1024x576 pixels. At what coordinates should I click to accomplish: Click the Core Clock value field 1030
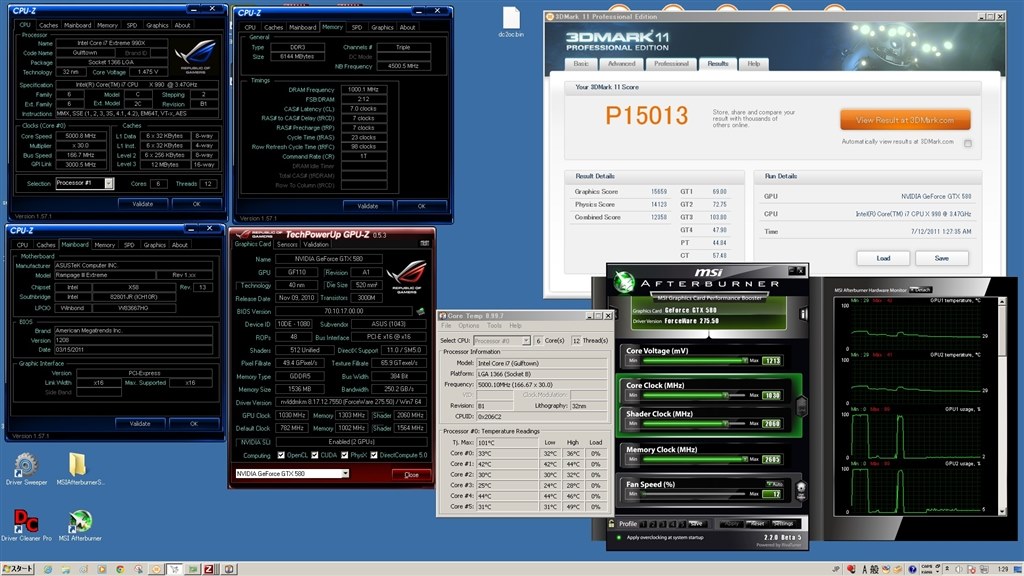[x=772, y=395]
